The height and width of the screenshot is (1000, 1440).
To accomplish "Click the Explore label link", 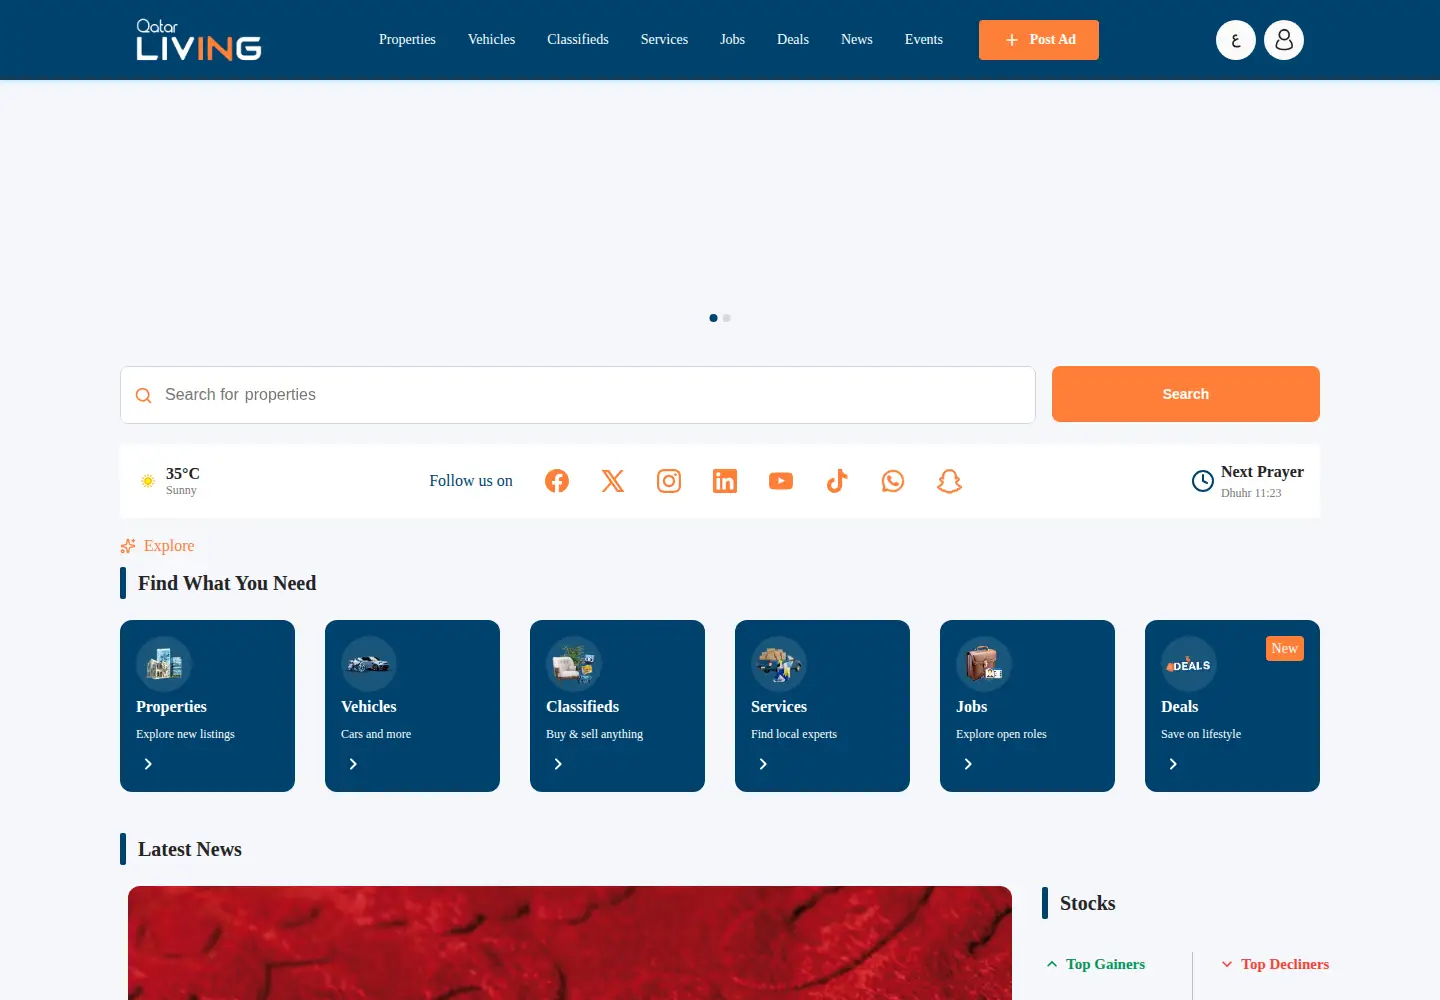I will tap(157, 546).
